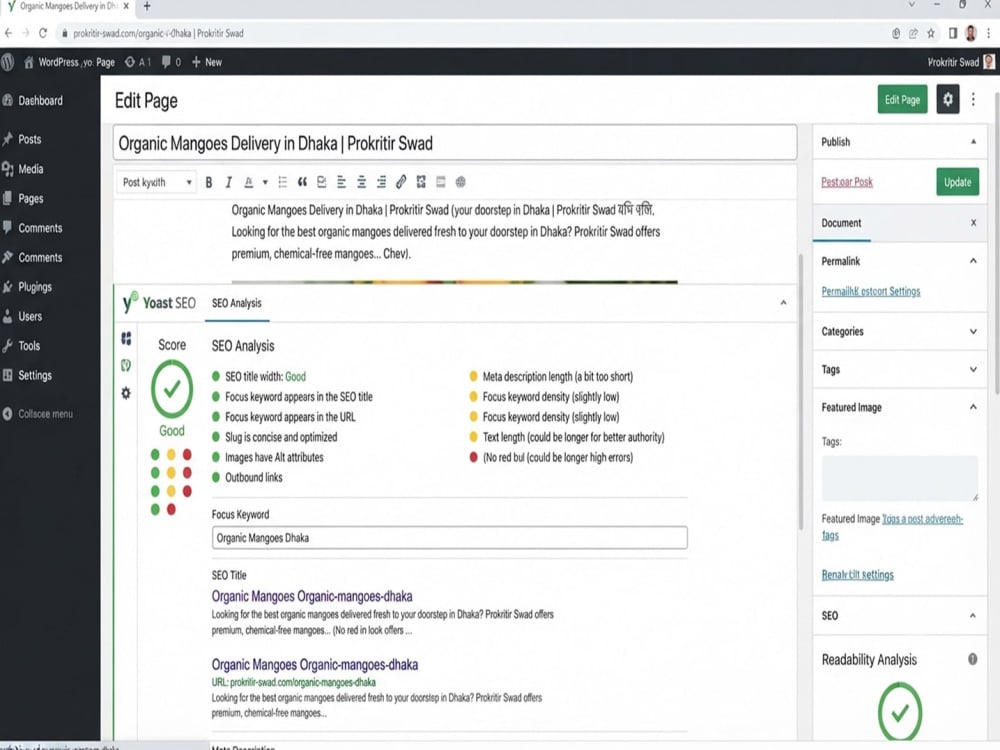The width and height of the screenshot is (1000, 750).
Task: Click the Focus Keyword input field
Action: click(450, 538)
